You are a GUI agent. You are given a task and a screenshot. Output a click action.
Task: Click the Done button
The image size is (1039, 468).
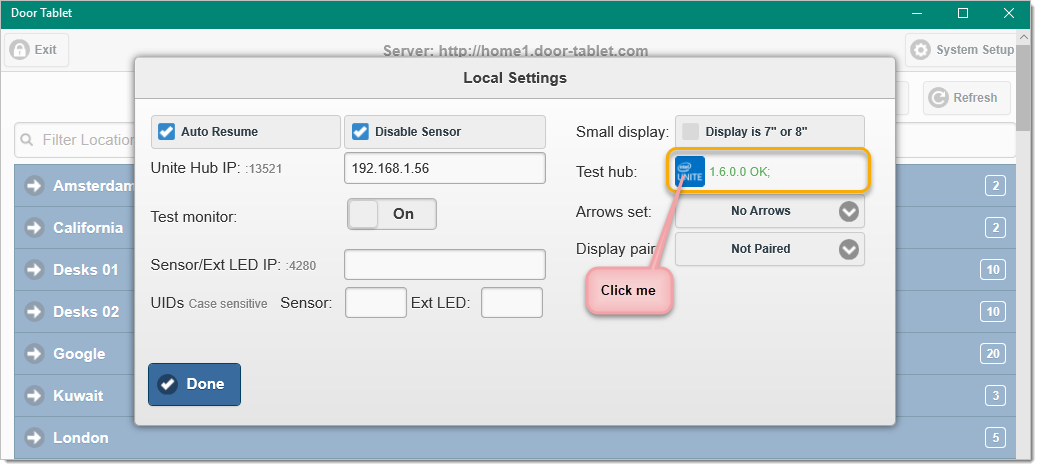pos(194,384)
